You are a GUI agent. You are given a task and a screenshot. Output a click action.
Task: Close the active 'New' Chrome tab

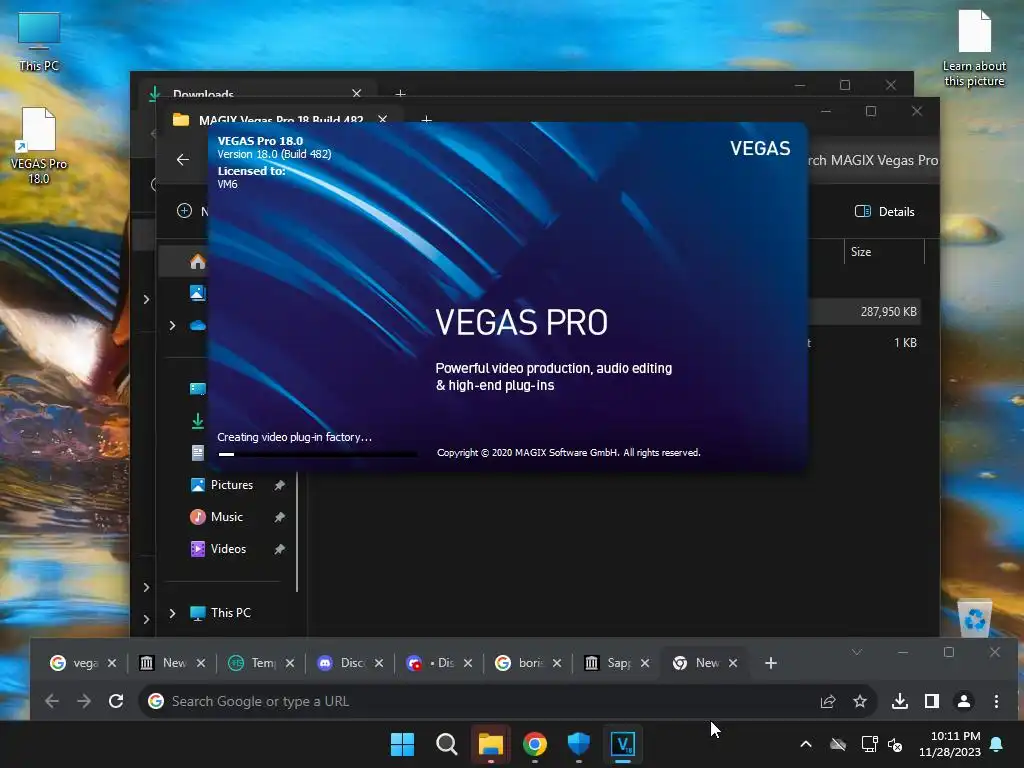(733, 663)
